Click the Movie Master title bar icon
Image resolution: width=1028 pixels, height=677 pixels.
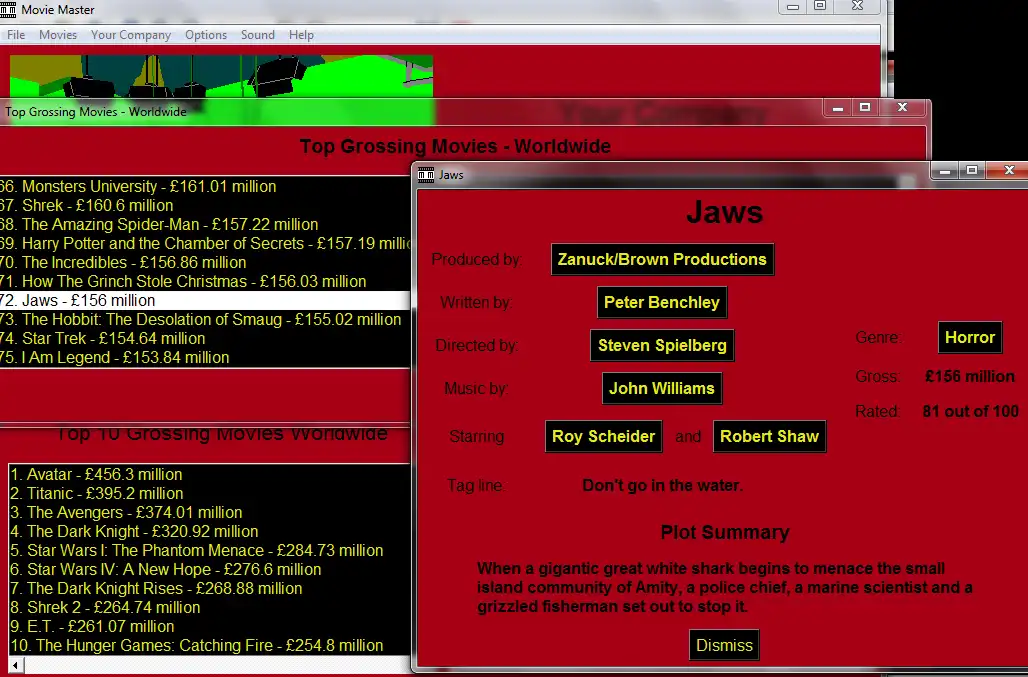pyautogui.click(x=8, y=9)
